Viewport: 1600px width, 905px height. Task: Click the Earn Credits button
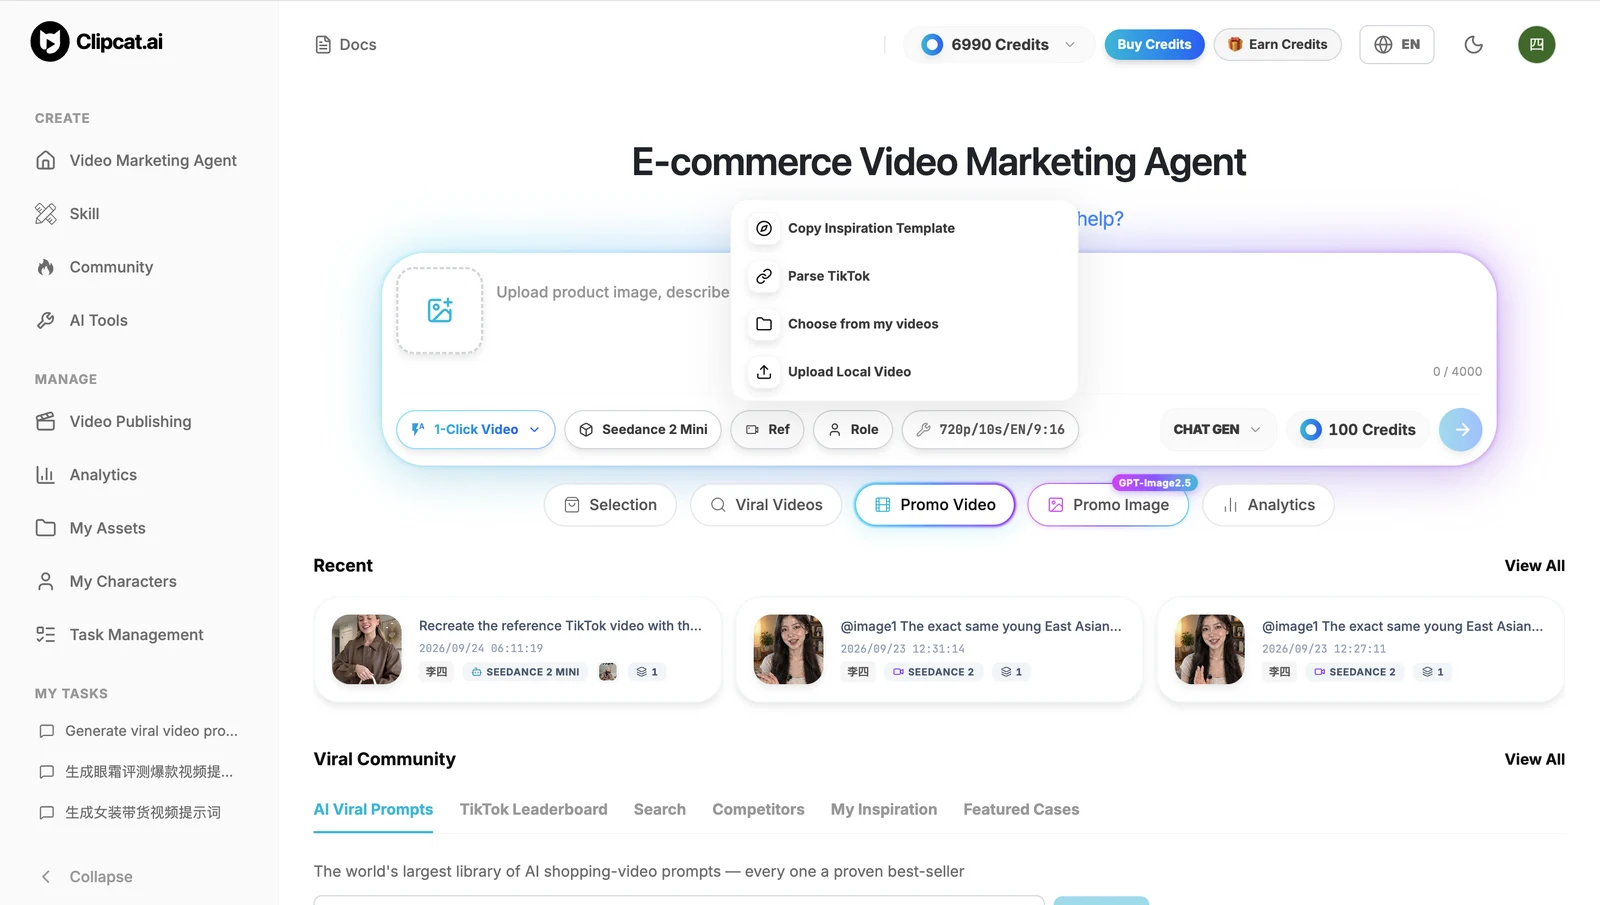tap(1277, 45)
